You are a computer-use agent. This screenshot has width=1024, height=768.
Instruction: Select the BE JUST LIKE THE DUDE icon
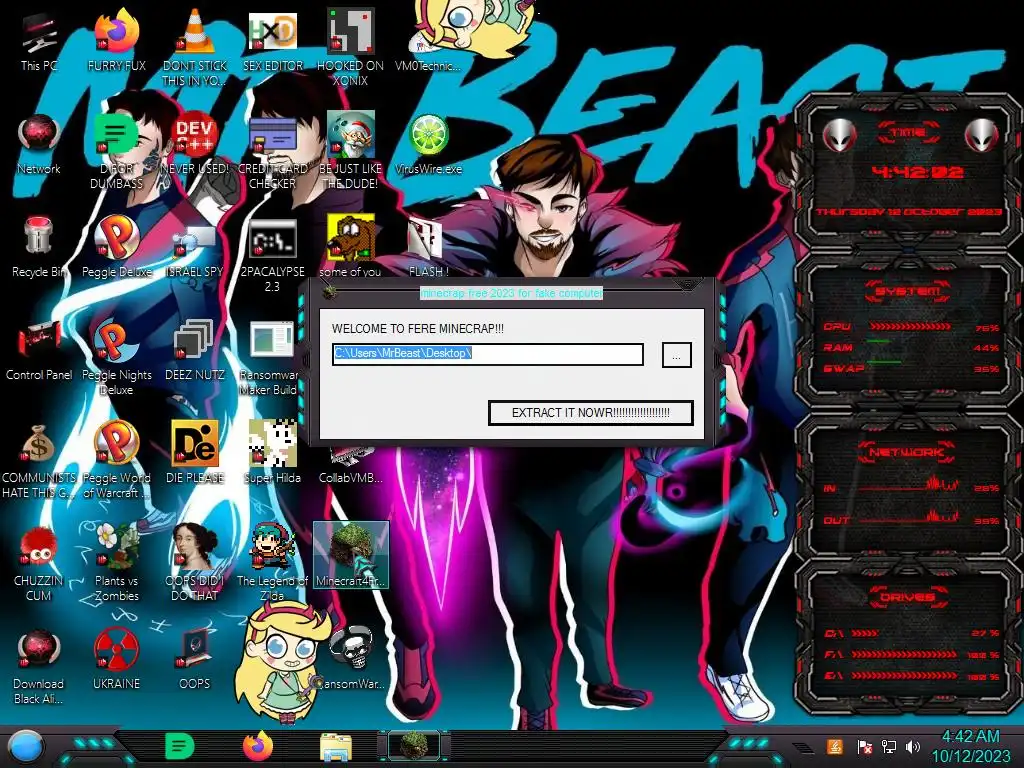[x=350, y=150]
